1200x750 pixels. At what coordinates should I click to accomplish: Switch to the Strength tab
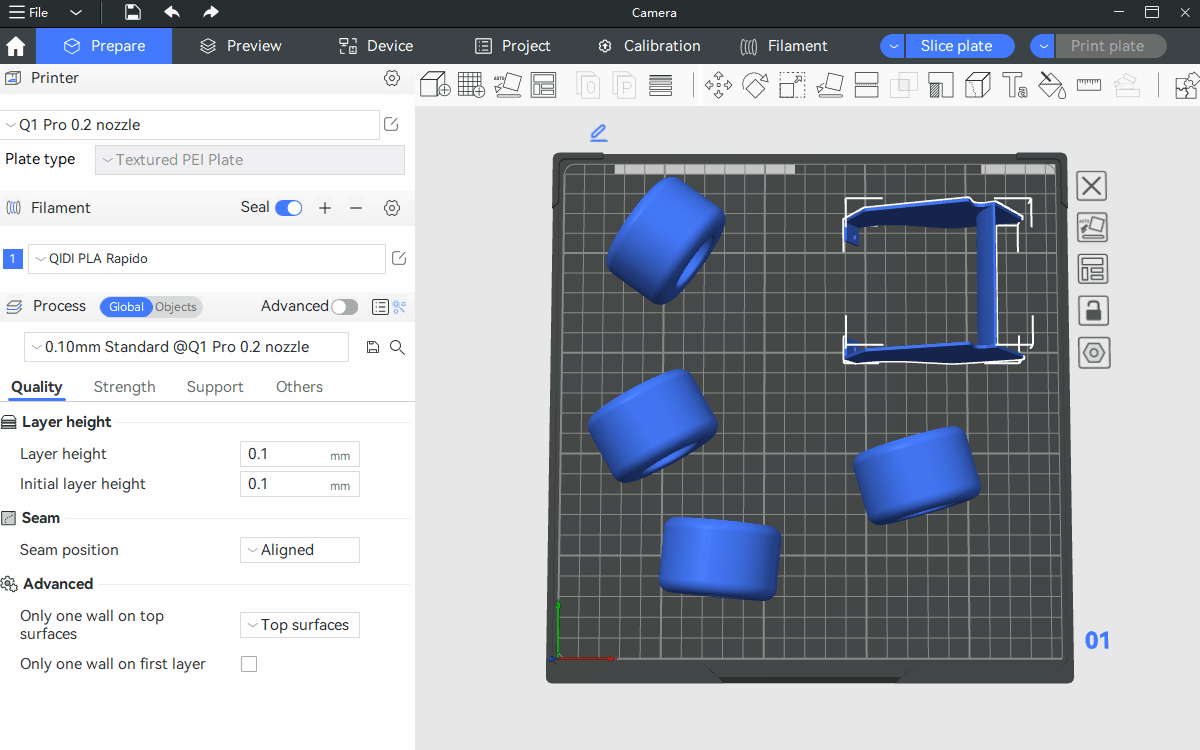pyautogui.click(x=124, y=387)
